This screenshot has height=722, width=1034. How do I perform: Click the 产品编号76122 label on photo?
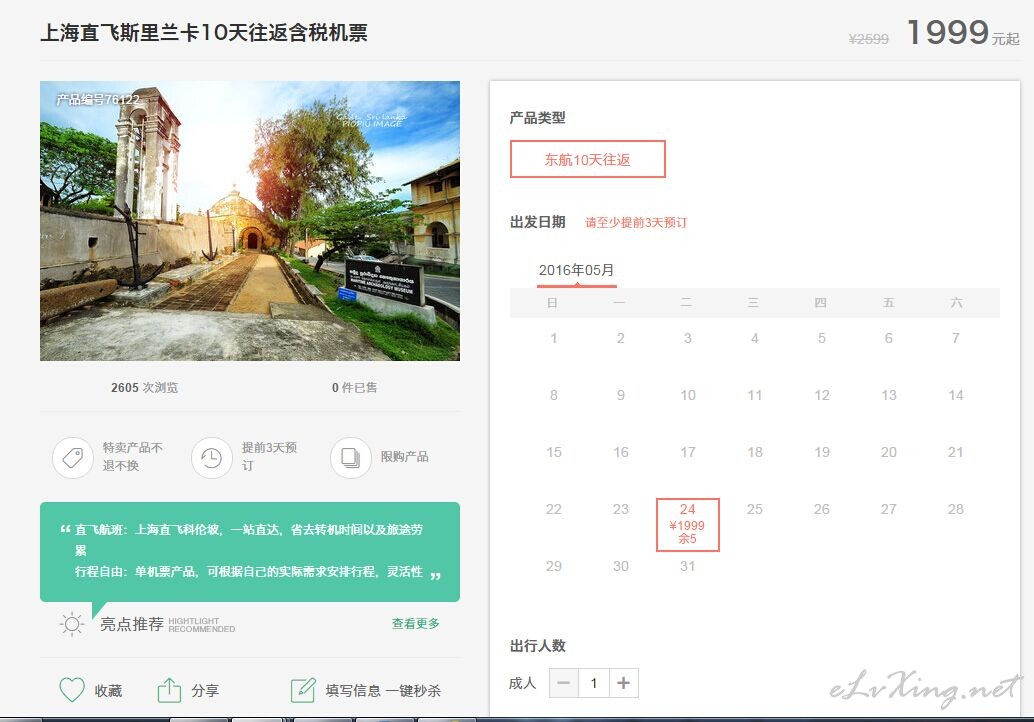pos(98,100)
